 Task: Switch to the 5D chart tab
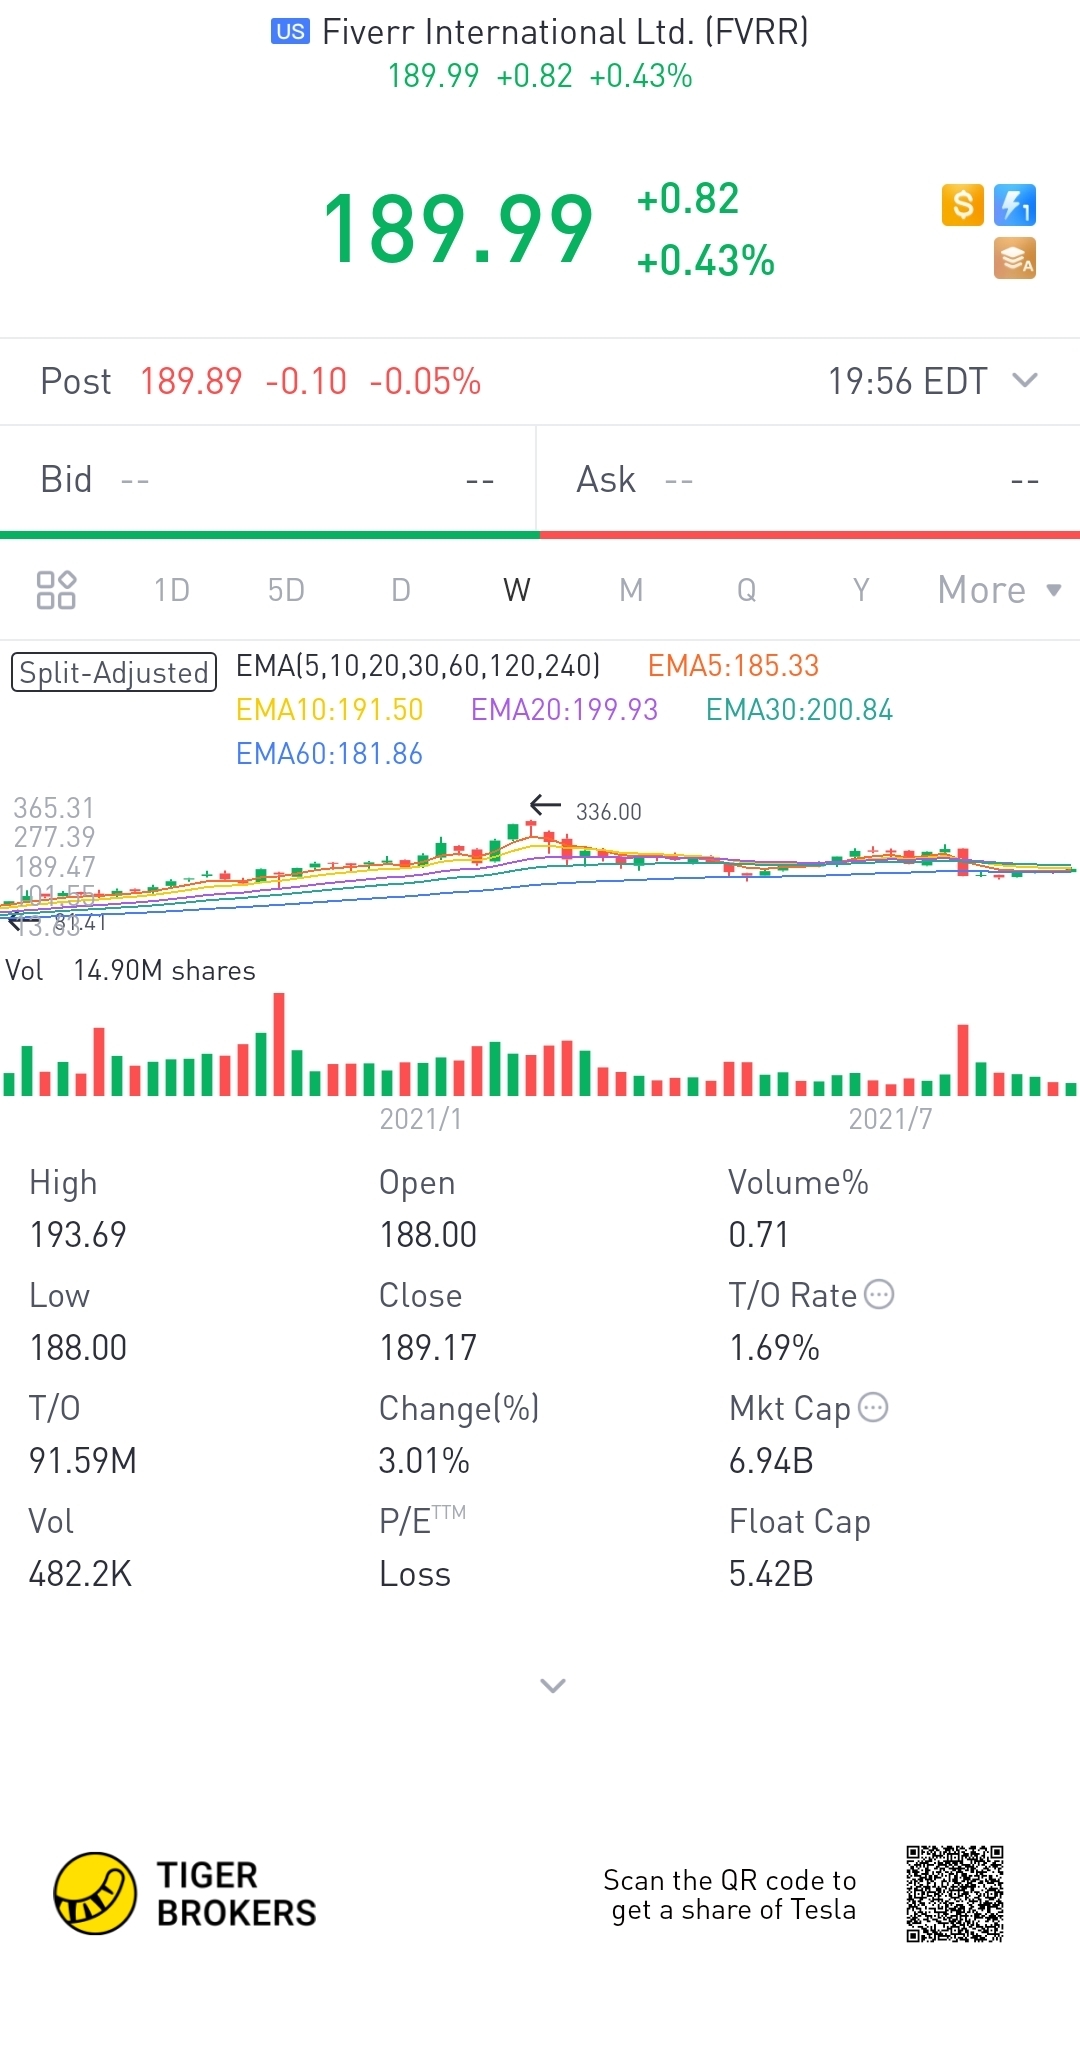tap(286, 590)
